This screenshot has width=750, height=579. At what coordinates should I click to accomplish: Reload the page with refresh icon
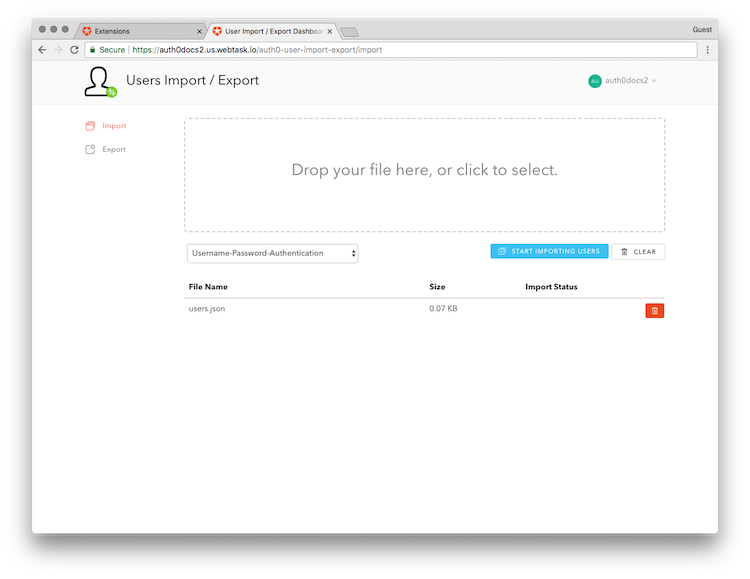pyautogui.click(x=74, y=50)
